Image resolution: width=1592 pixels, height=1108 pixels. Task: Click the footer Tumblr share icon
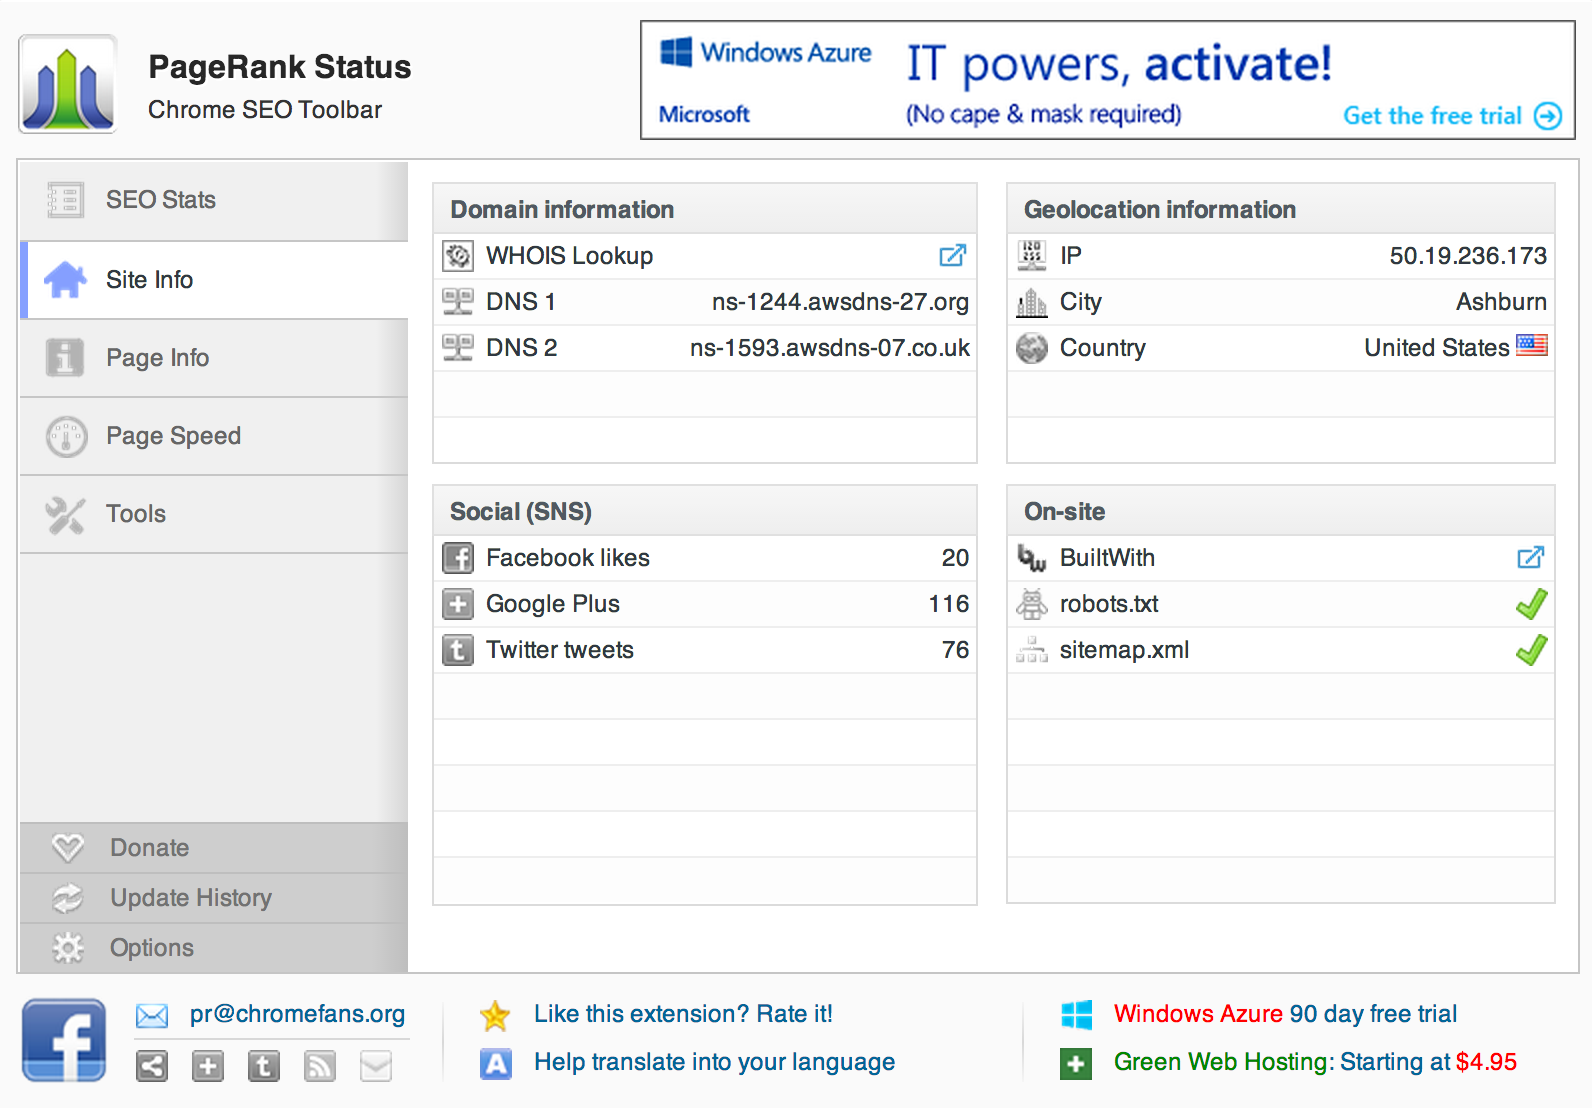click(x=264, y=1067)
